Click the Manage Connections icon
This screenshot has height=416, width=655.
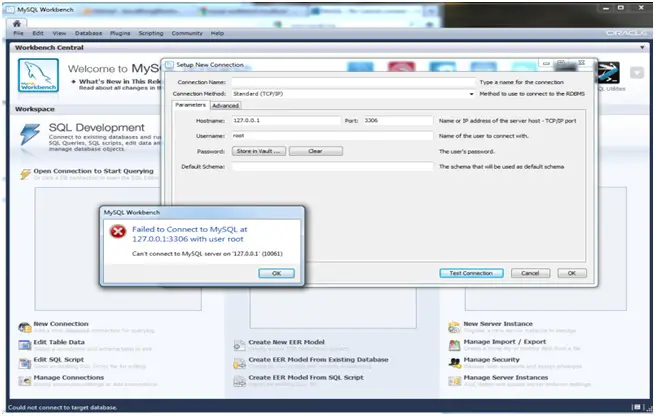tap(25, 380)
